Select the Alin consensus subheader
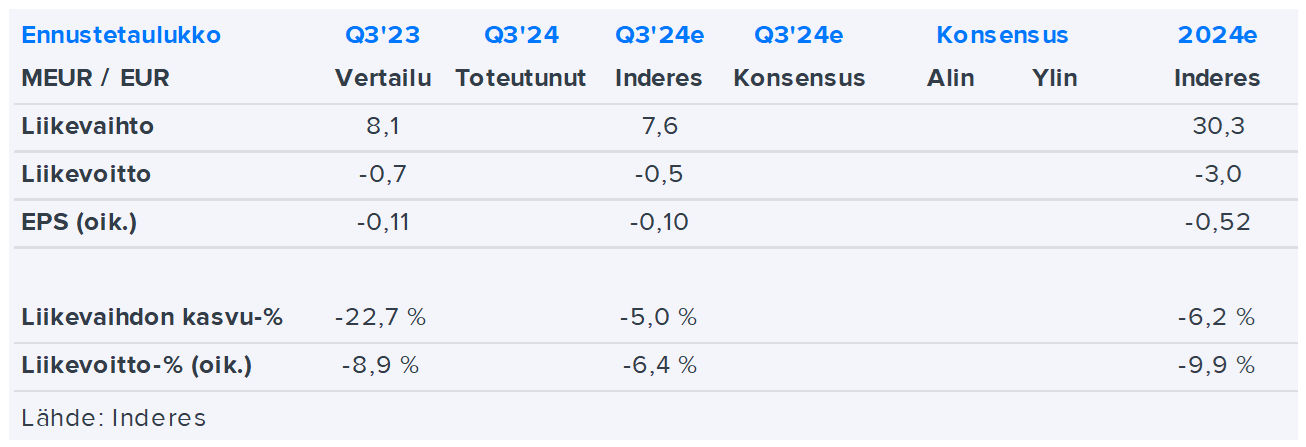The image size is (1306, 447). 950,78
